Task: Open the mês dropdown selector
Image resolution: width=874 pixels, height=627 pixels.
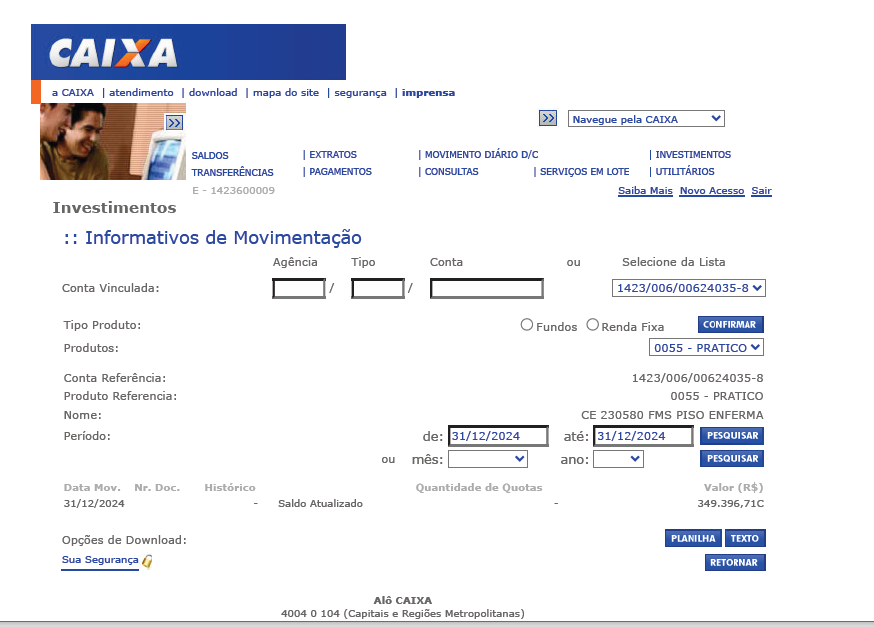Action: coord(488,459)
